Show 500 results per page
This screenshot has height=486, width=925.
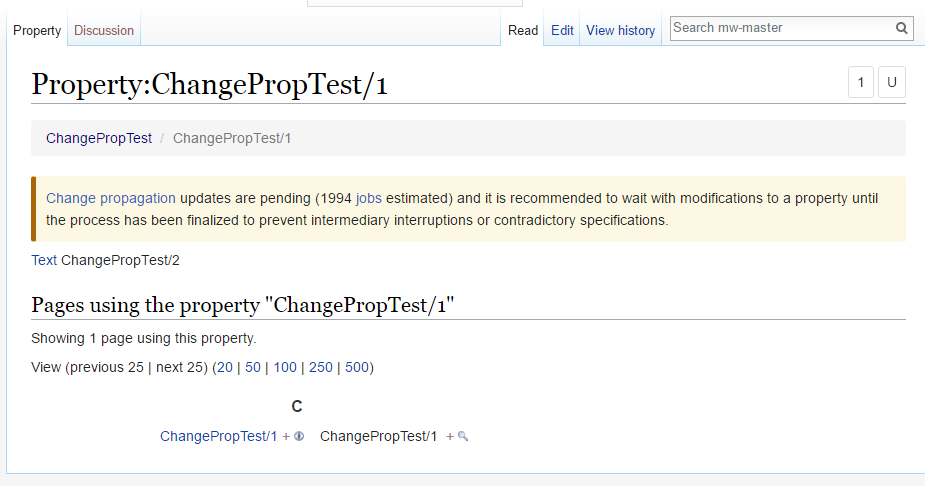click(357, 367)
